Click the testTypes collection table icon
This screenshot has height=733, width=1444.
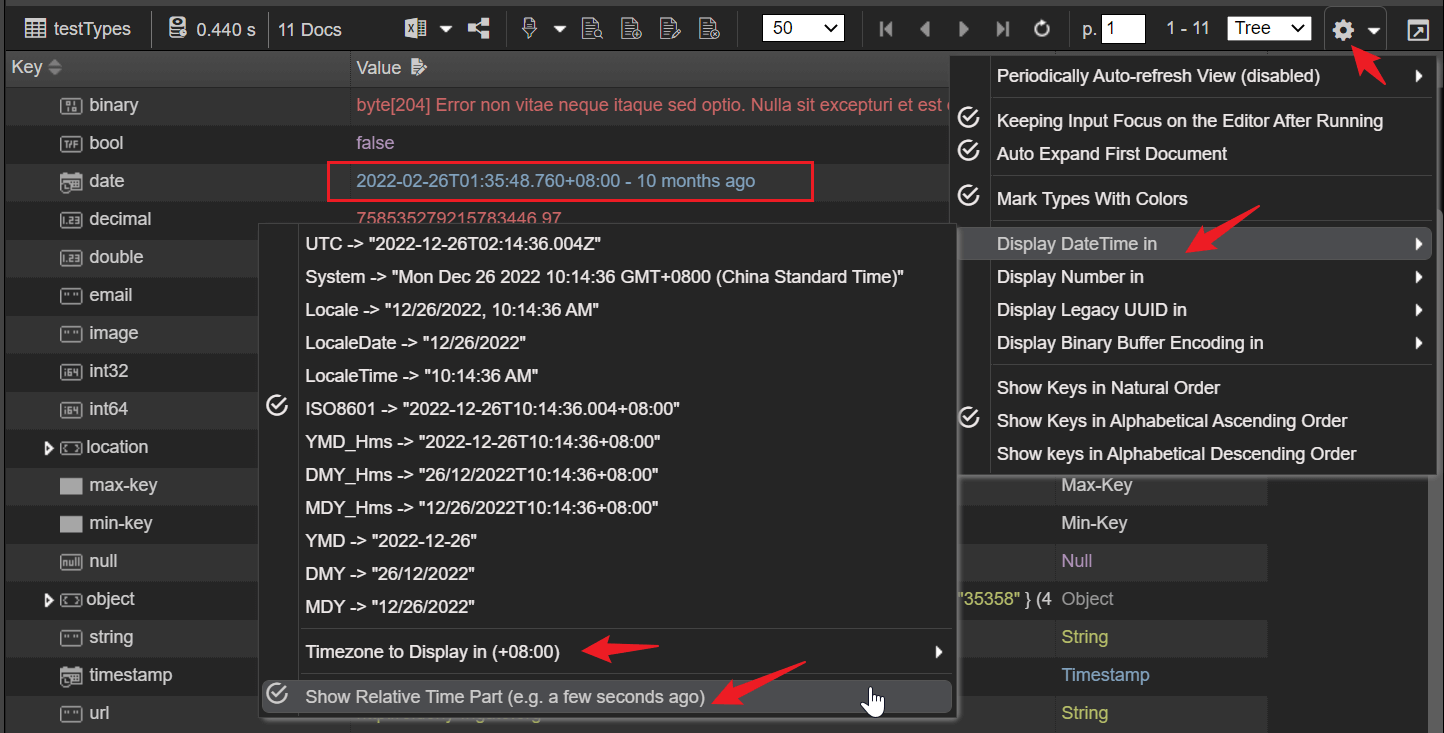coord(35,29)
